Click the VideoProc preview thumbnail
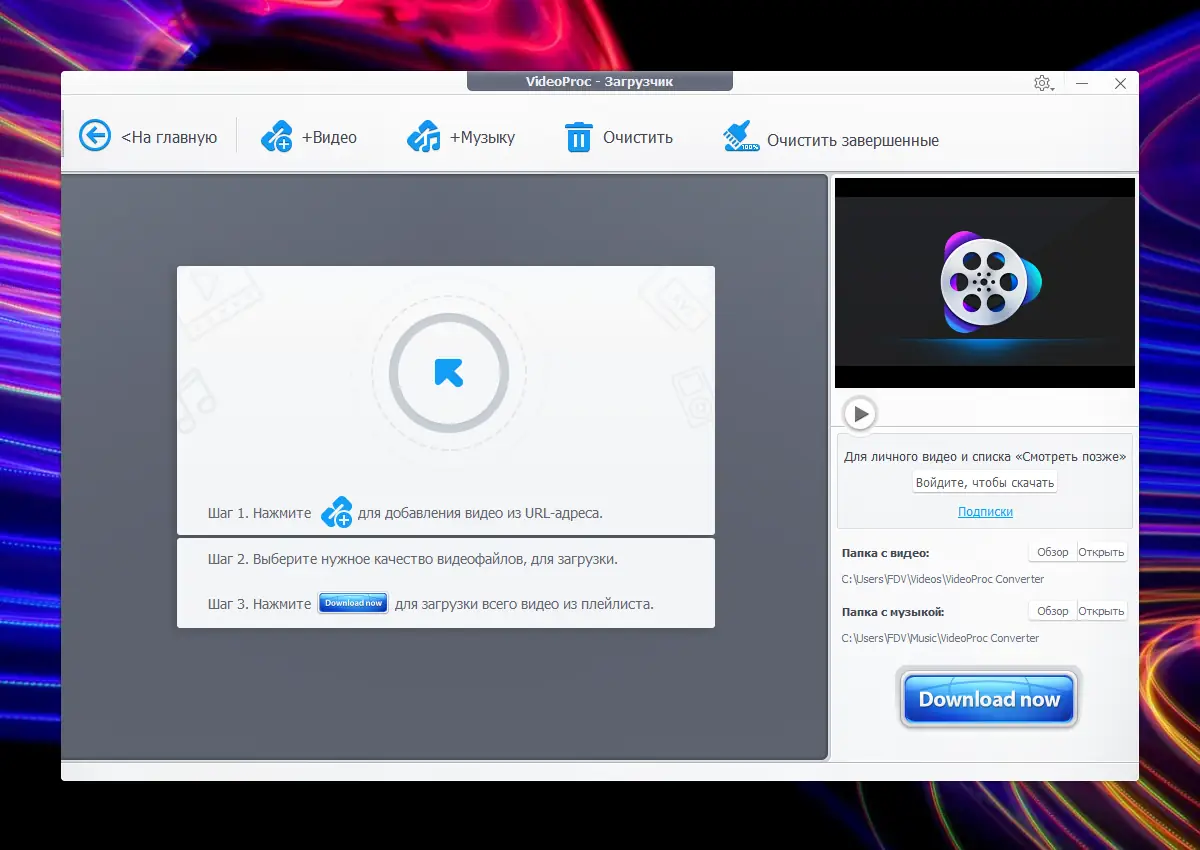1200x850 pixels. [x=985, y=283]
